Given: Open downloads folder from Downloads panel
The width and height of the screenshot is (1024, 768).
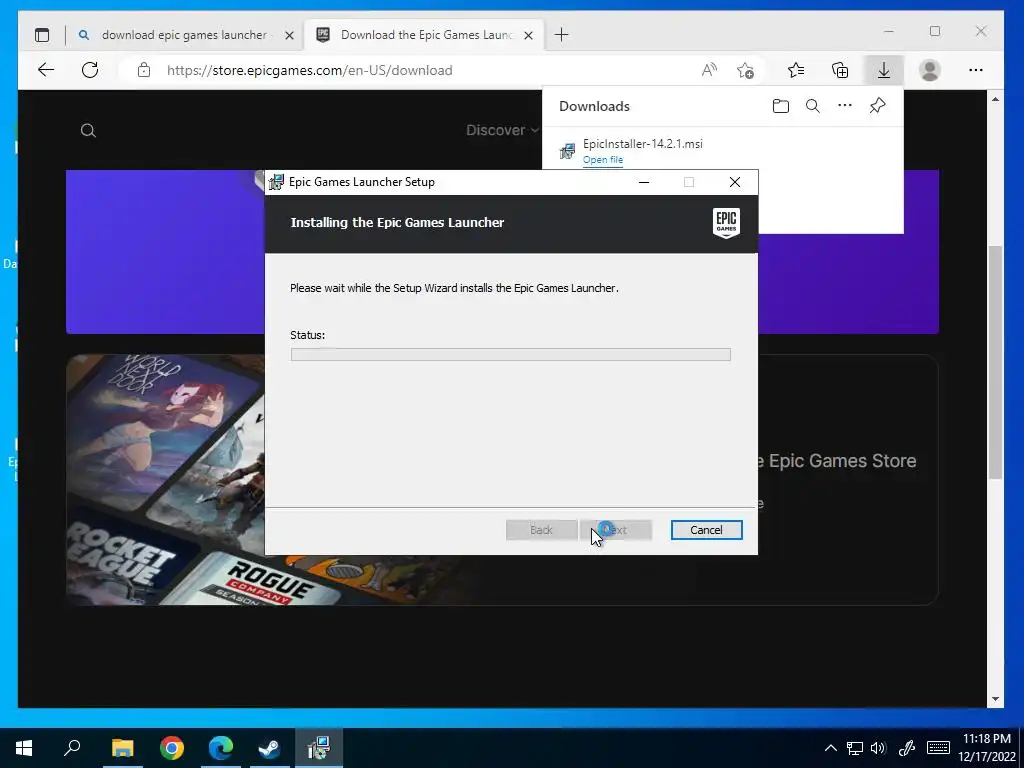Looking at the screenshot, I should click(x=780, y=106).
